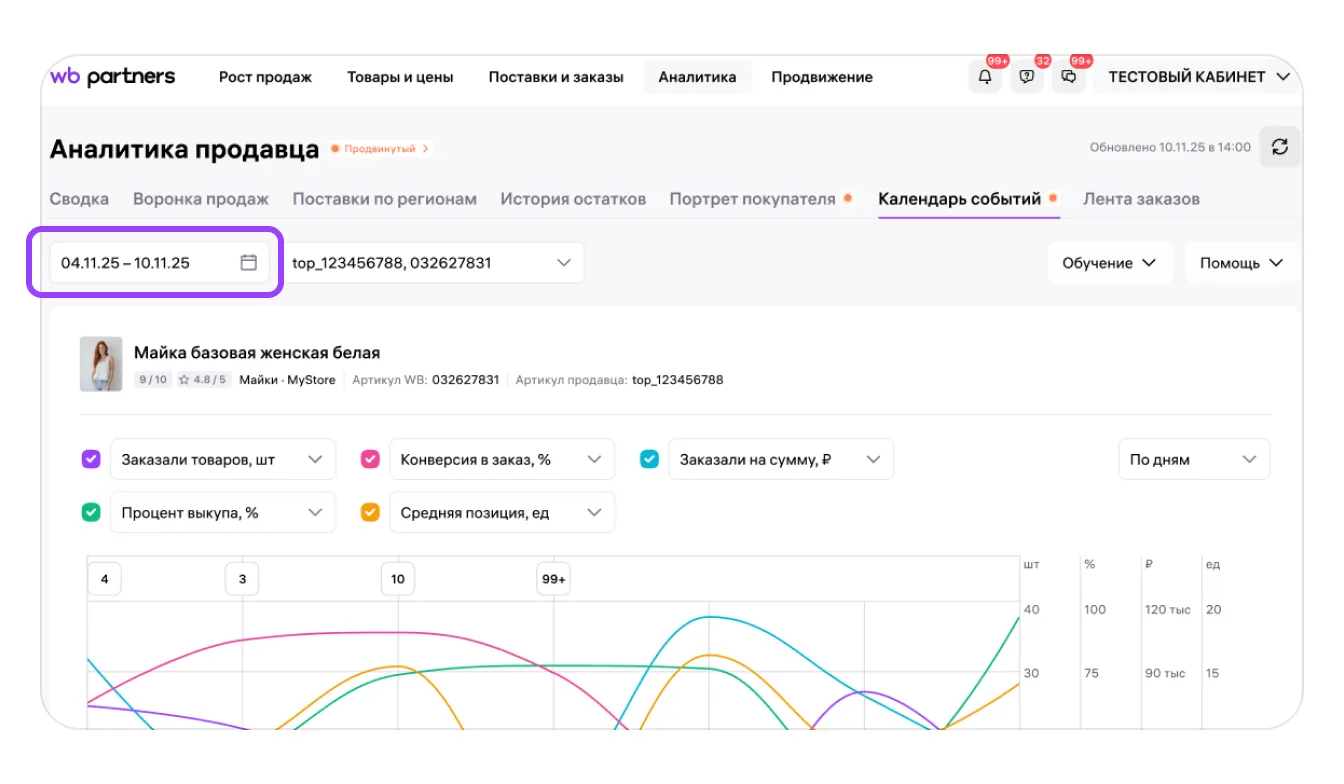Viewport: 1344px width, 784px height.
Task: Open the article selector dropdown top_123456788
Action: (x=431, y=263)
